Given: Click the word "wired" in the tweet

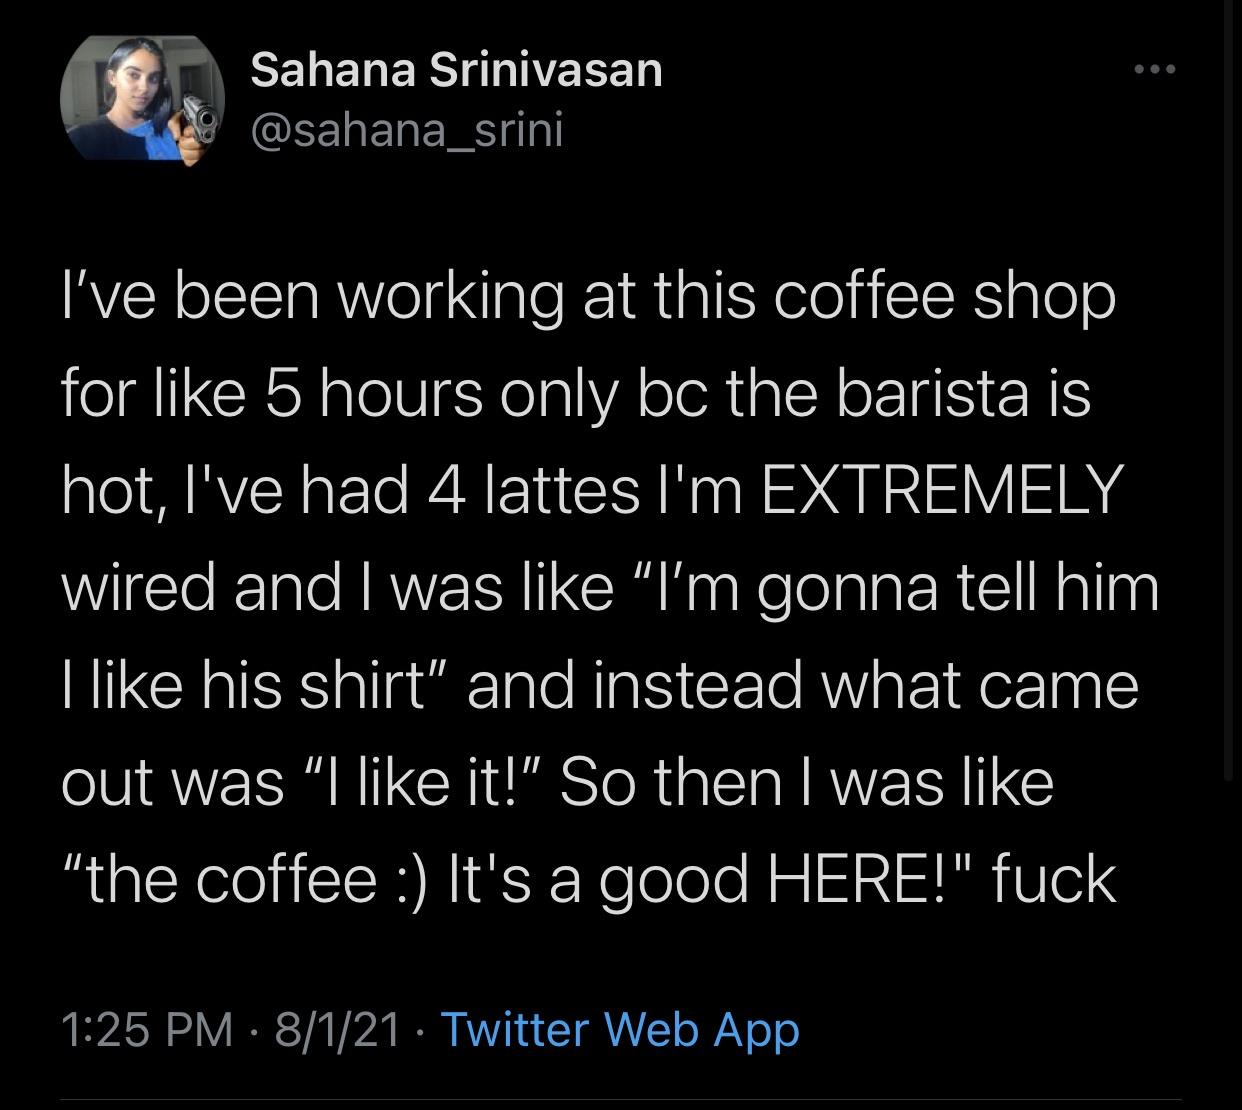Looking at the screenshot, I should 140,588.
